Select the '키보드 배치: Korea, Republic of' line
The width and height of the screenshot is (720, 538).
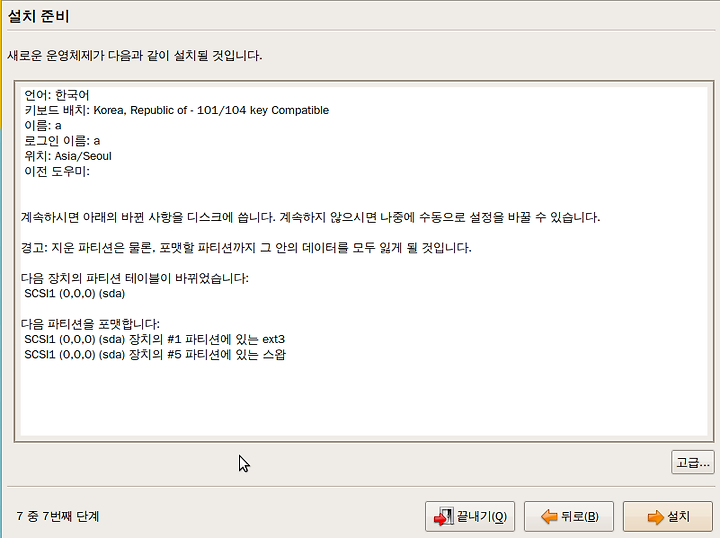(176, 110)
